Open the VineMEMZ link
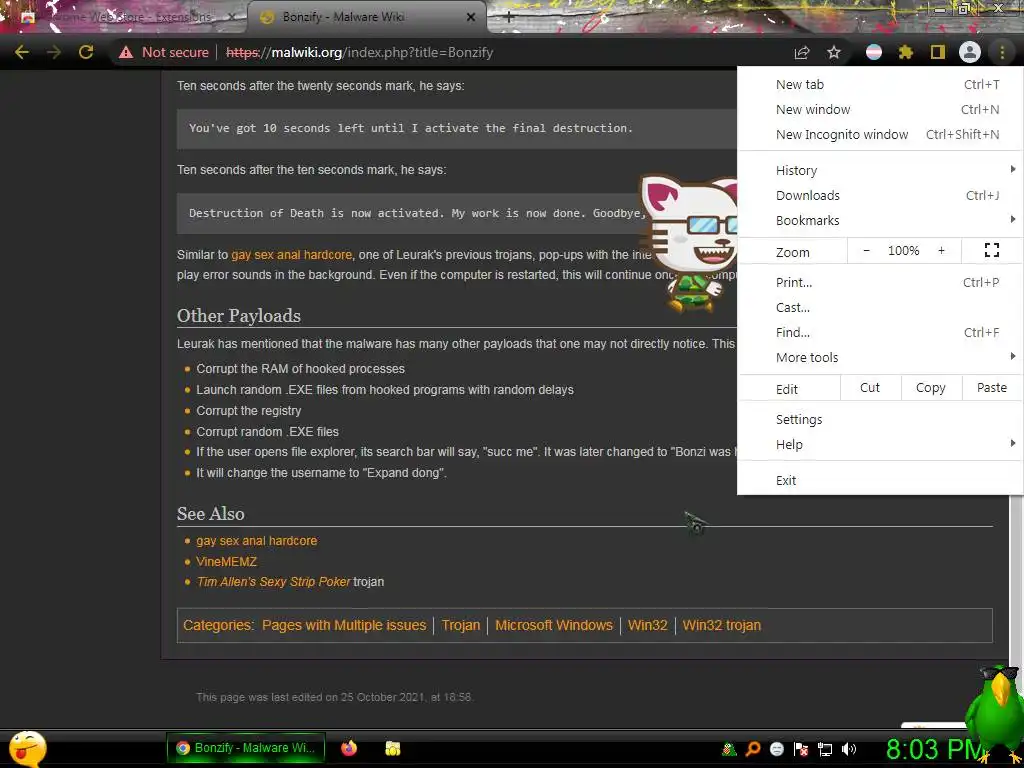1024x768 pixels. [x=227, y=562]
